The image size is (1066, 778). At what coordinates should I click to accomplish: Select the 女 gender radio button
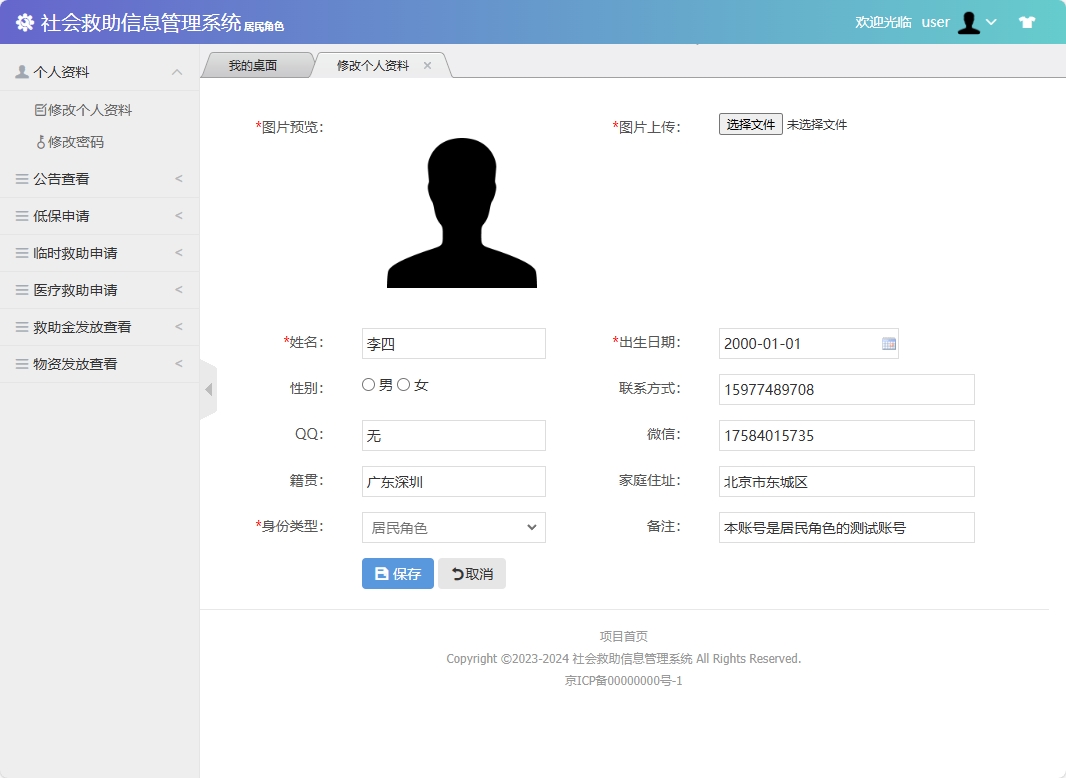coord(403,383)
